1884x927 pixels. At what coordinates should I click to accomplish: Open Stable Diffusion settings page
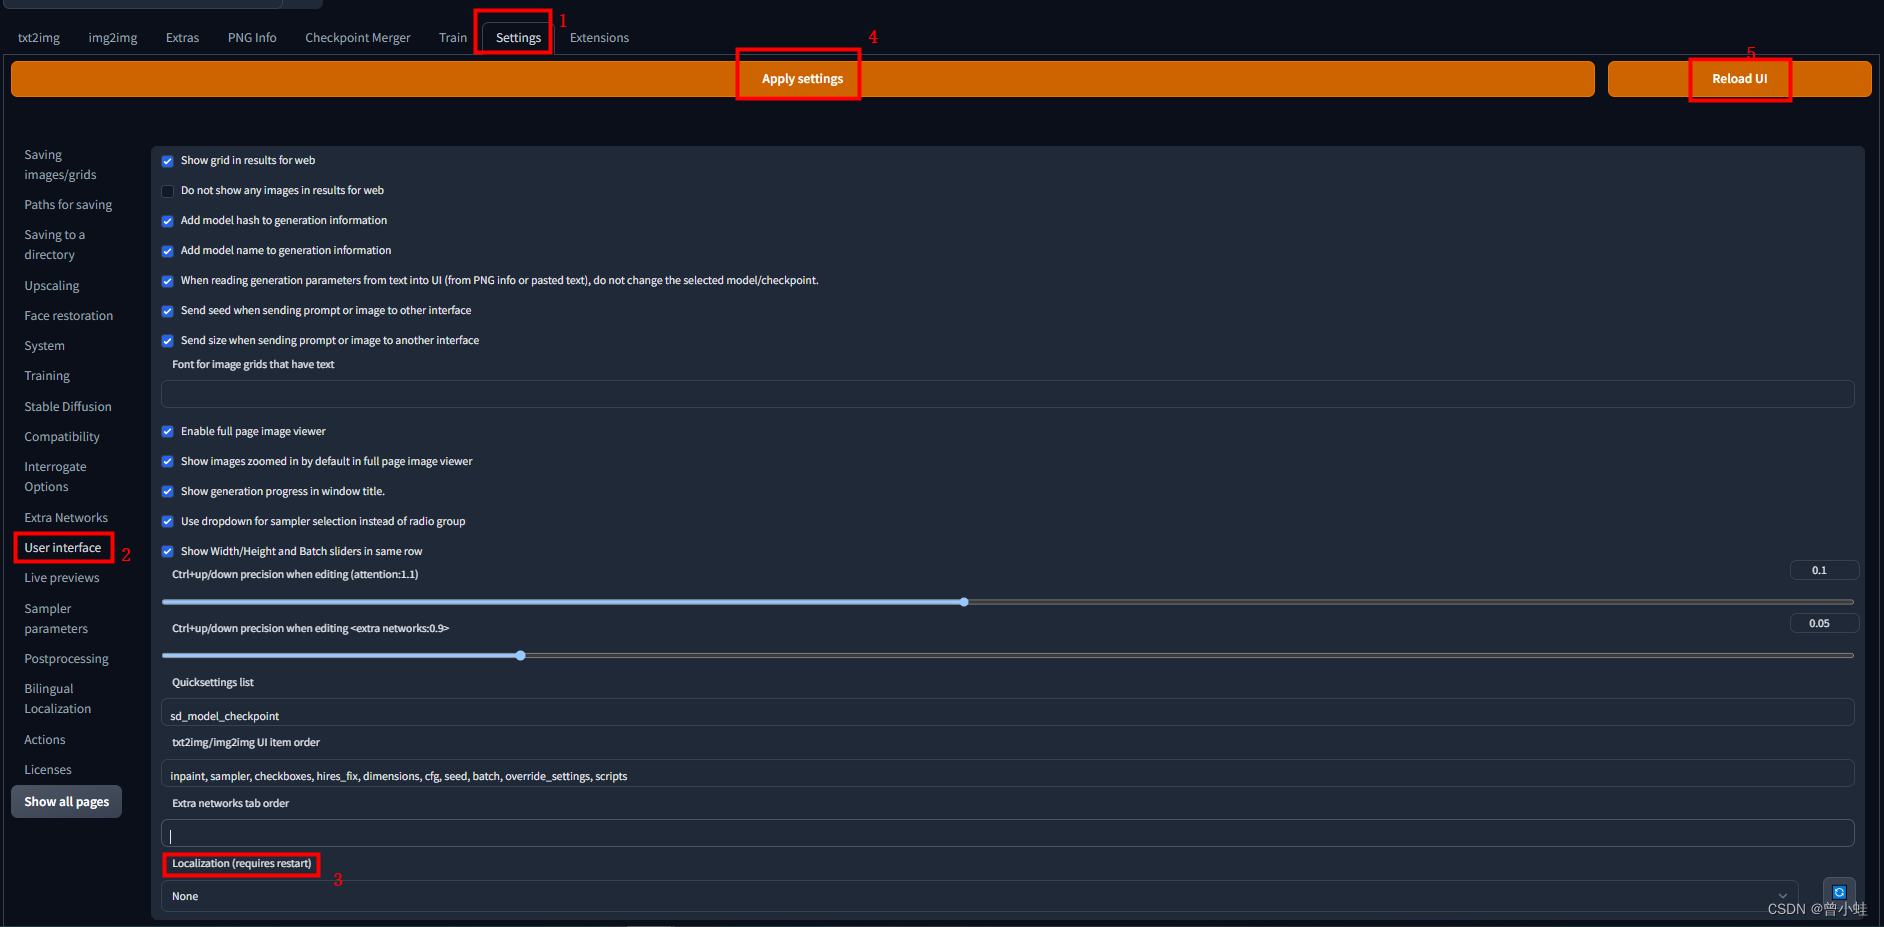68,407
